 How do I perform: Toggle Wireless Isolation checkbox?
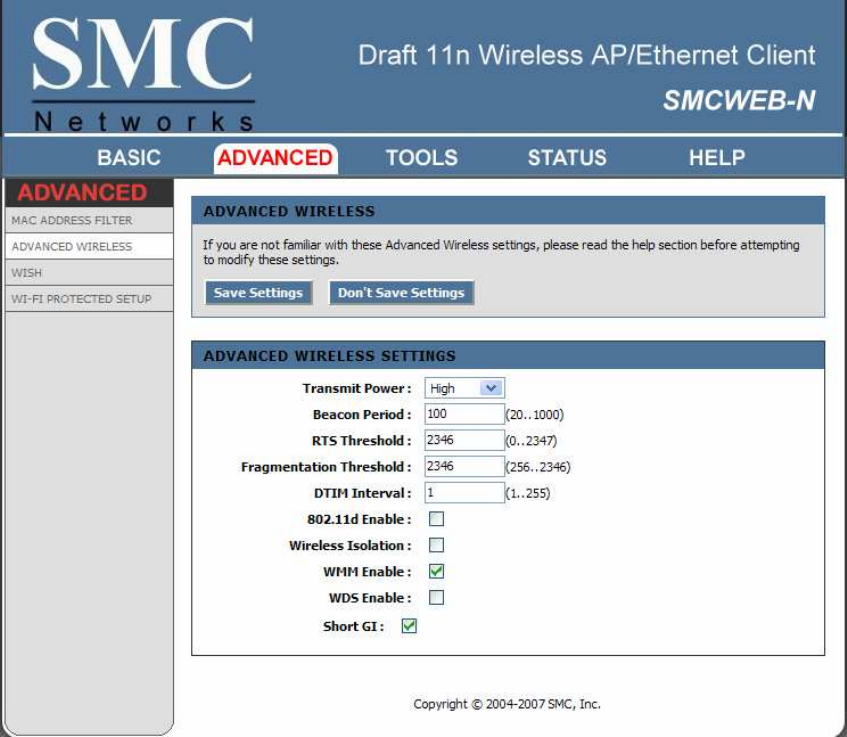point(436,545)
